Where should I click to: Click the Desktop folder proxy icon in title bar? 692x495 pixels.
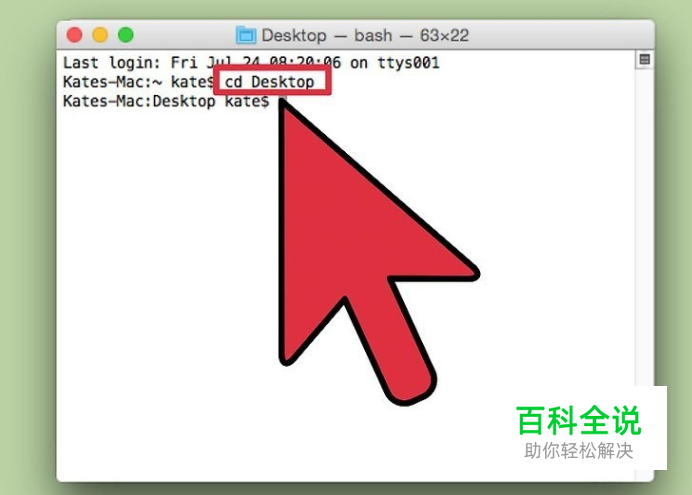(246, 35)
